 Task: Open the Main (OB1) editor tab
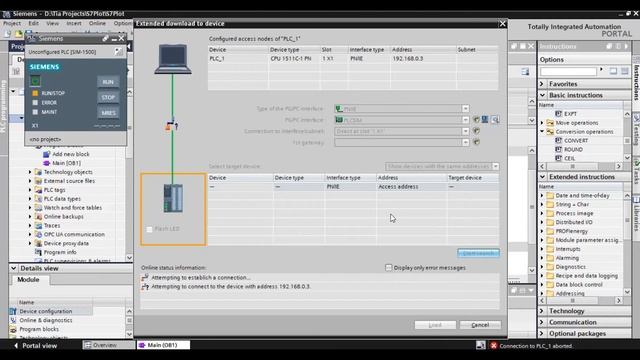click(163, 345)
